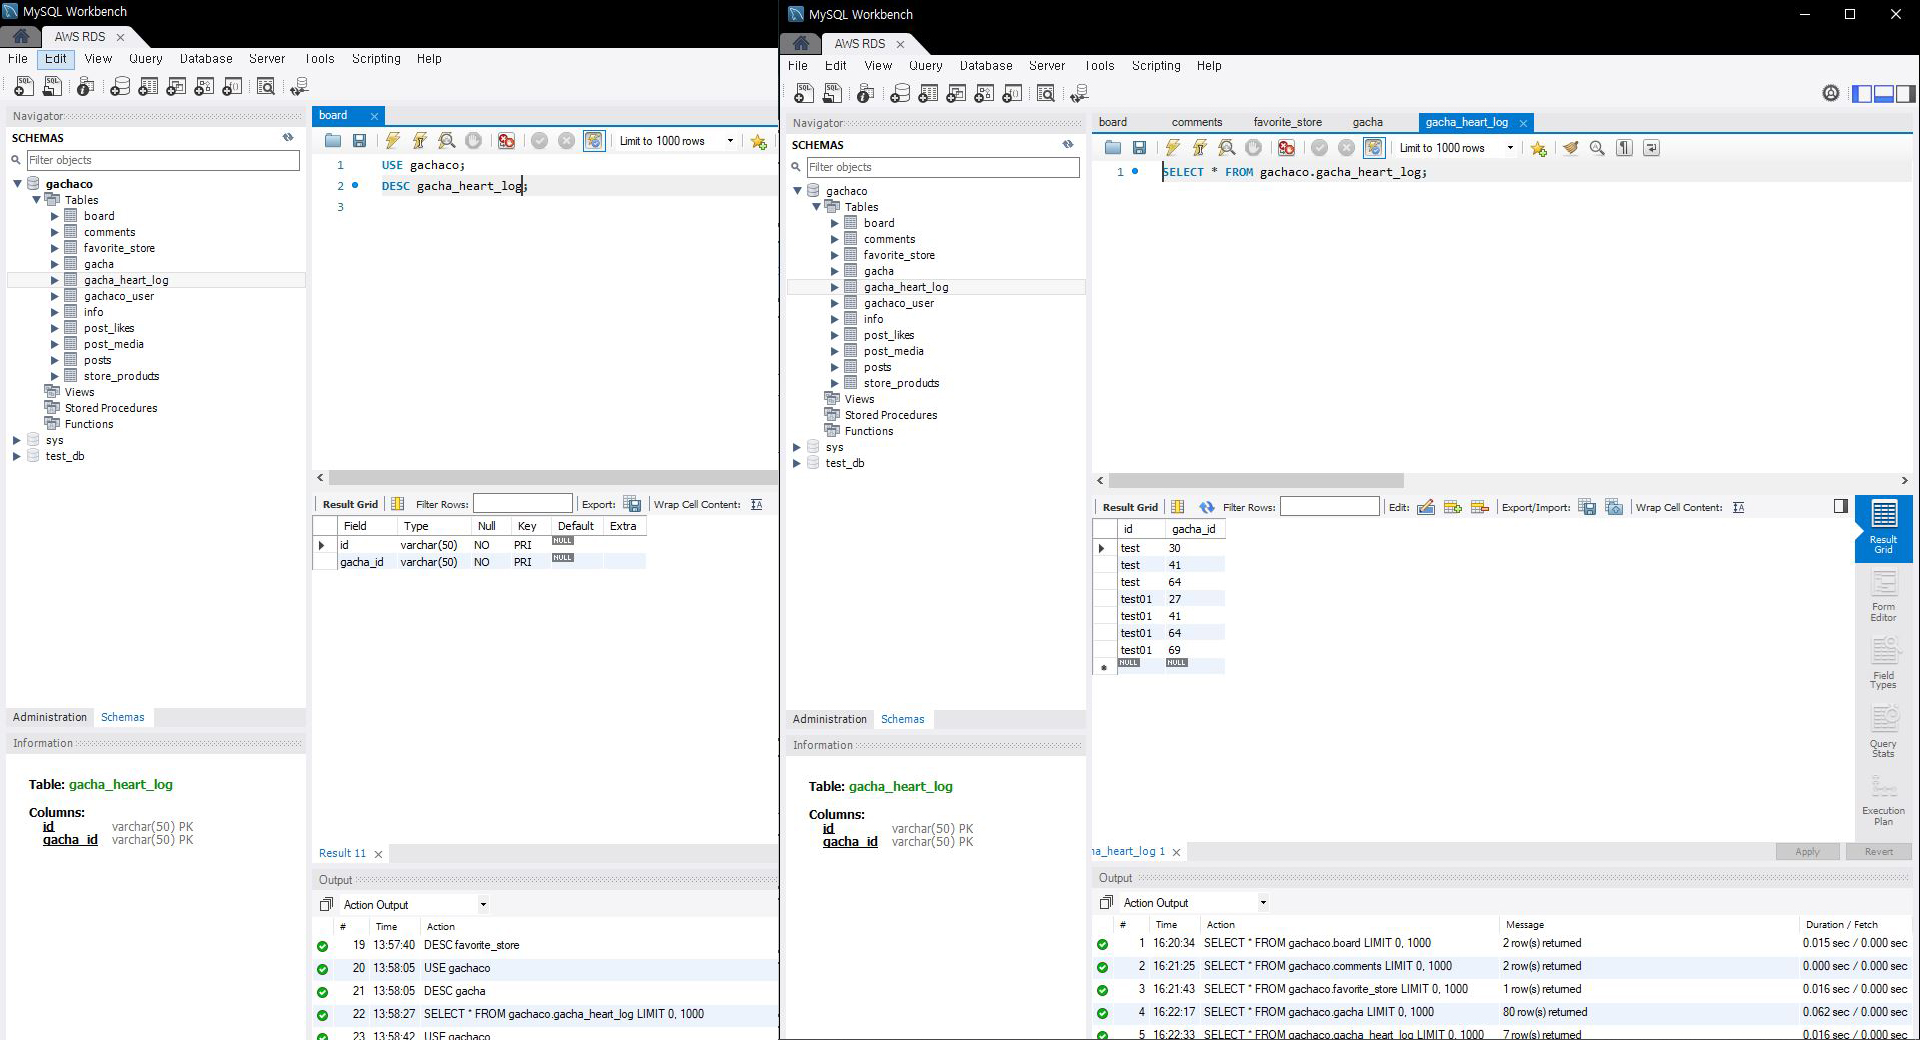Viewport: 1920px width, 1040px height.
Task: Click the reconnect to DBMS toolbar icon in the right window
Action: [1079, 94]
